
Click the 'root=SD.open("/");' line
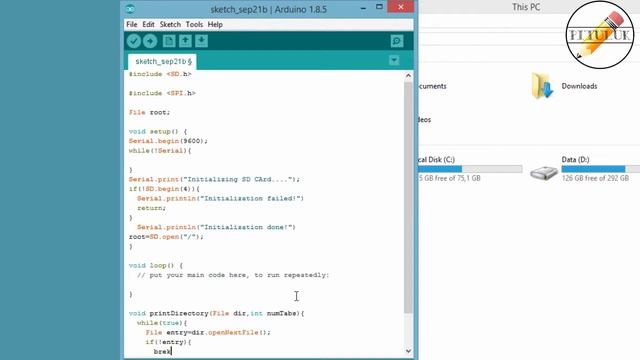click(x=166, y=236)
